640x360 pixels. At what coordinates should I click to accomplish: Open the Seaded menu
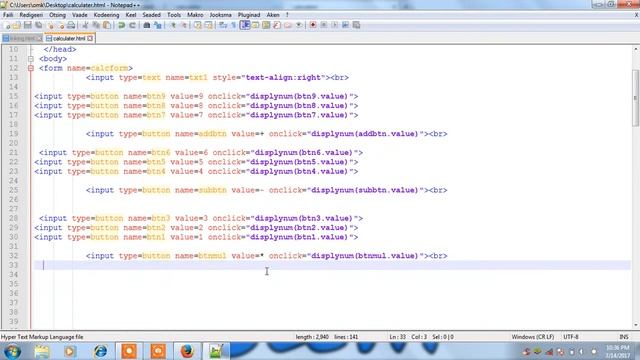(151, 15)
